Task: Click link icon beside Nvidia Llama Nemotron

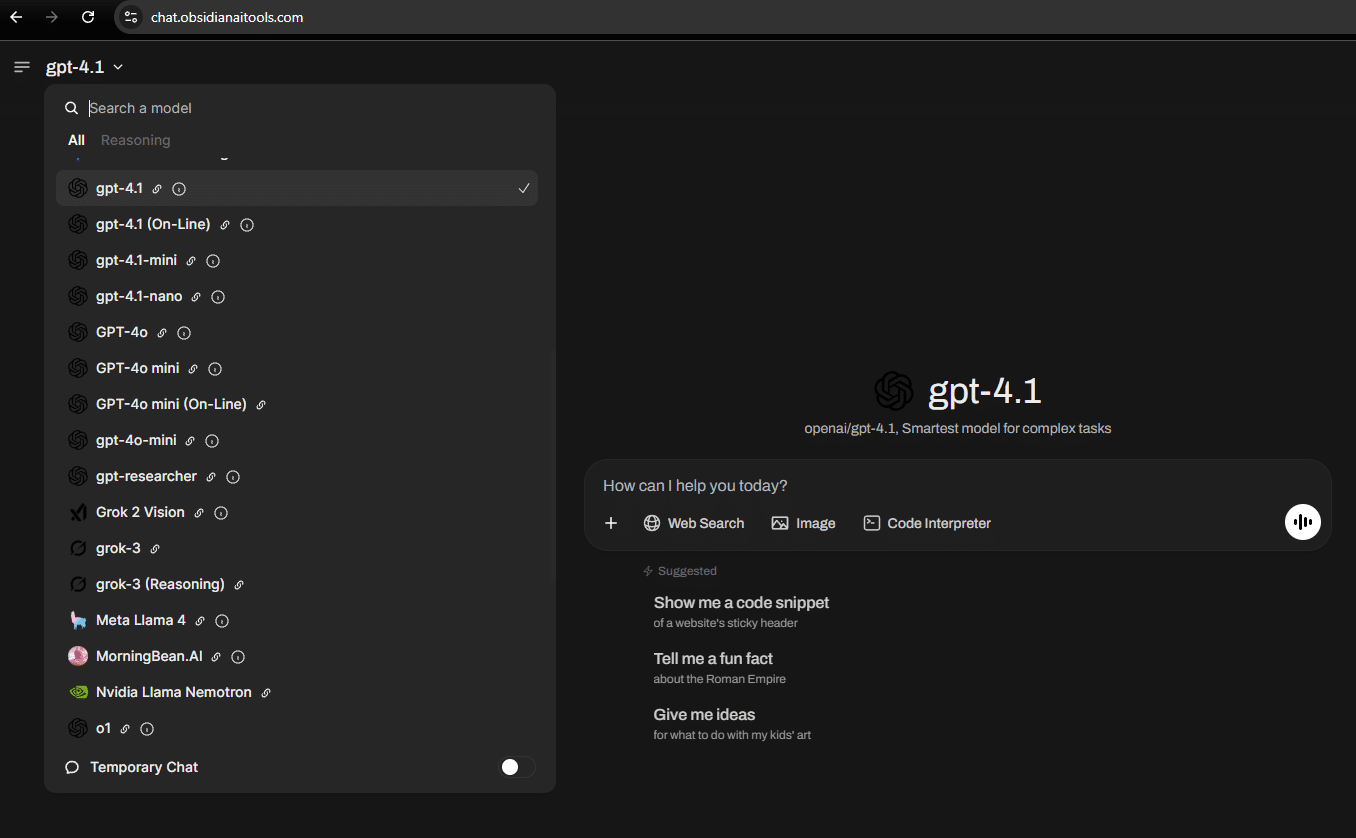Action: [266, 693]
